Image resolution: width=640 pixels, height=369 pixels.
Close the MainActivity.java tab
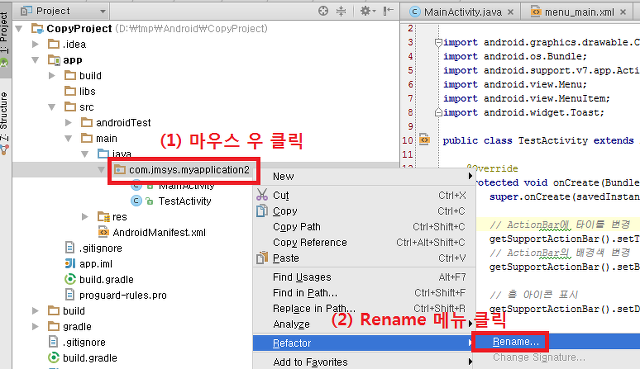pos(511,12)
